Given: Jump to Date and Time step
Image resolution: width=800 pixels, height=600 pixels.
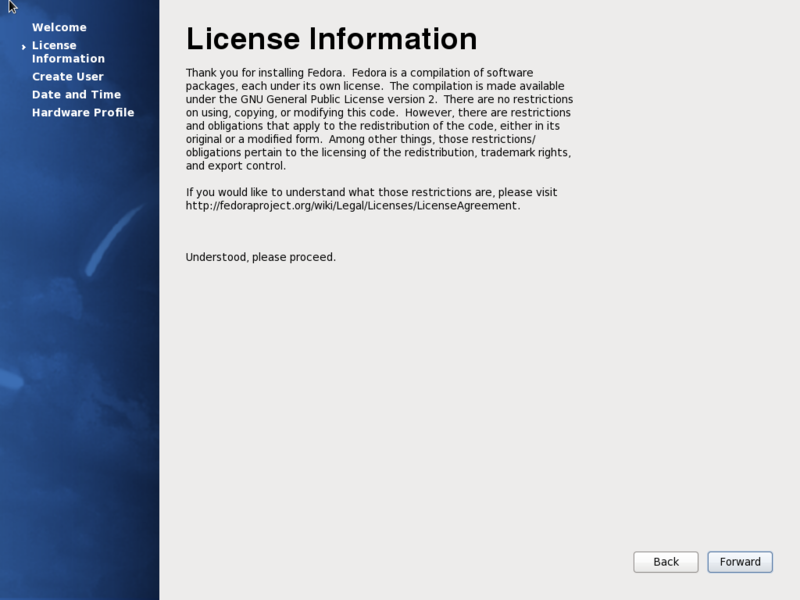Looking at the screenshot, I should point(77,94).
